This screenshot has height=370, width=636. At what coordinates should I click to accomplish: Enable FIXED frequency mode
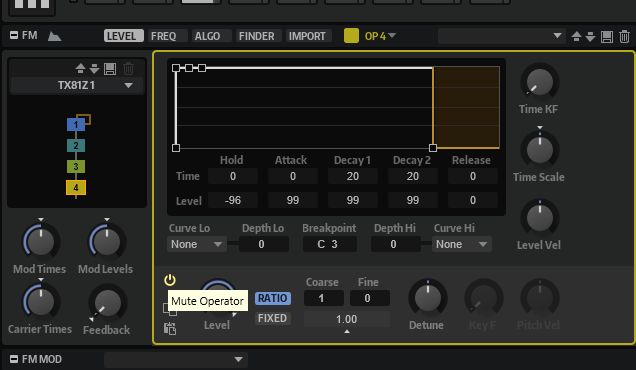click(x=273, y=318)
